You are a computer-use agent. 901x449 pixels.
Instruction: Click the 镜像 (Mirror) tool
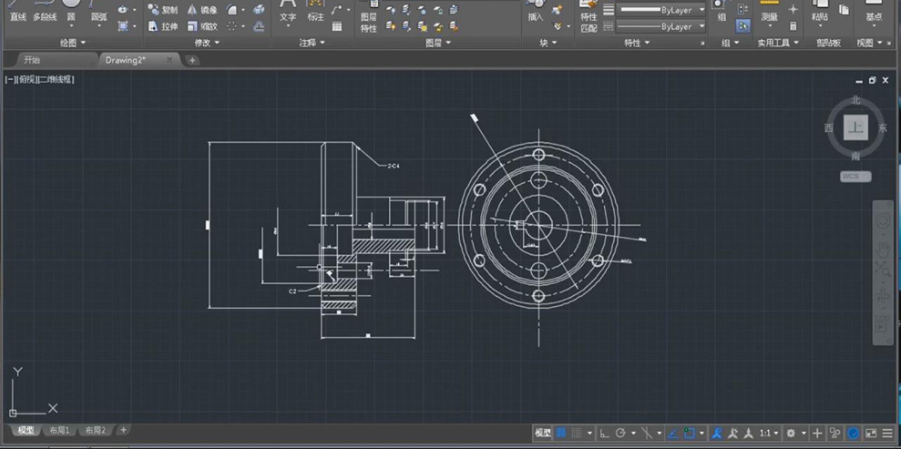(x=202, y=10)
